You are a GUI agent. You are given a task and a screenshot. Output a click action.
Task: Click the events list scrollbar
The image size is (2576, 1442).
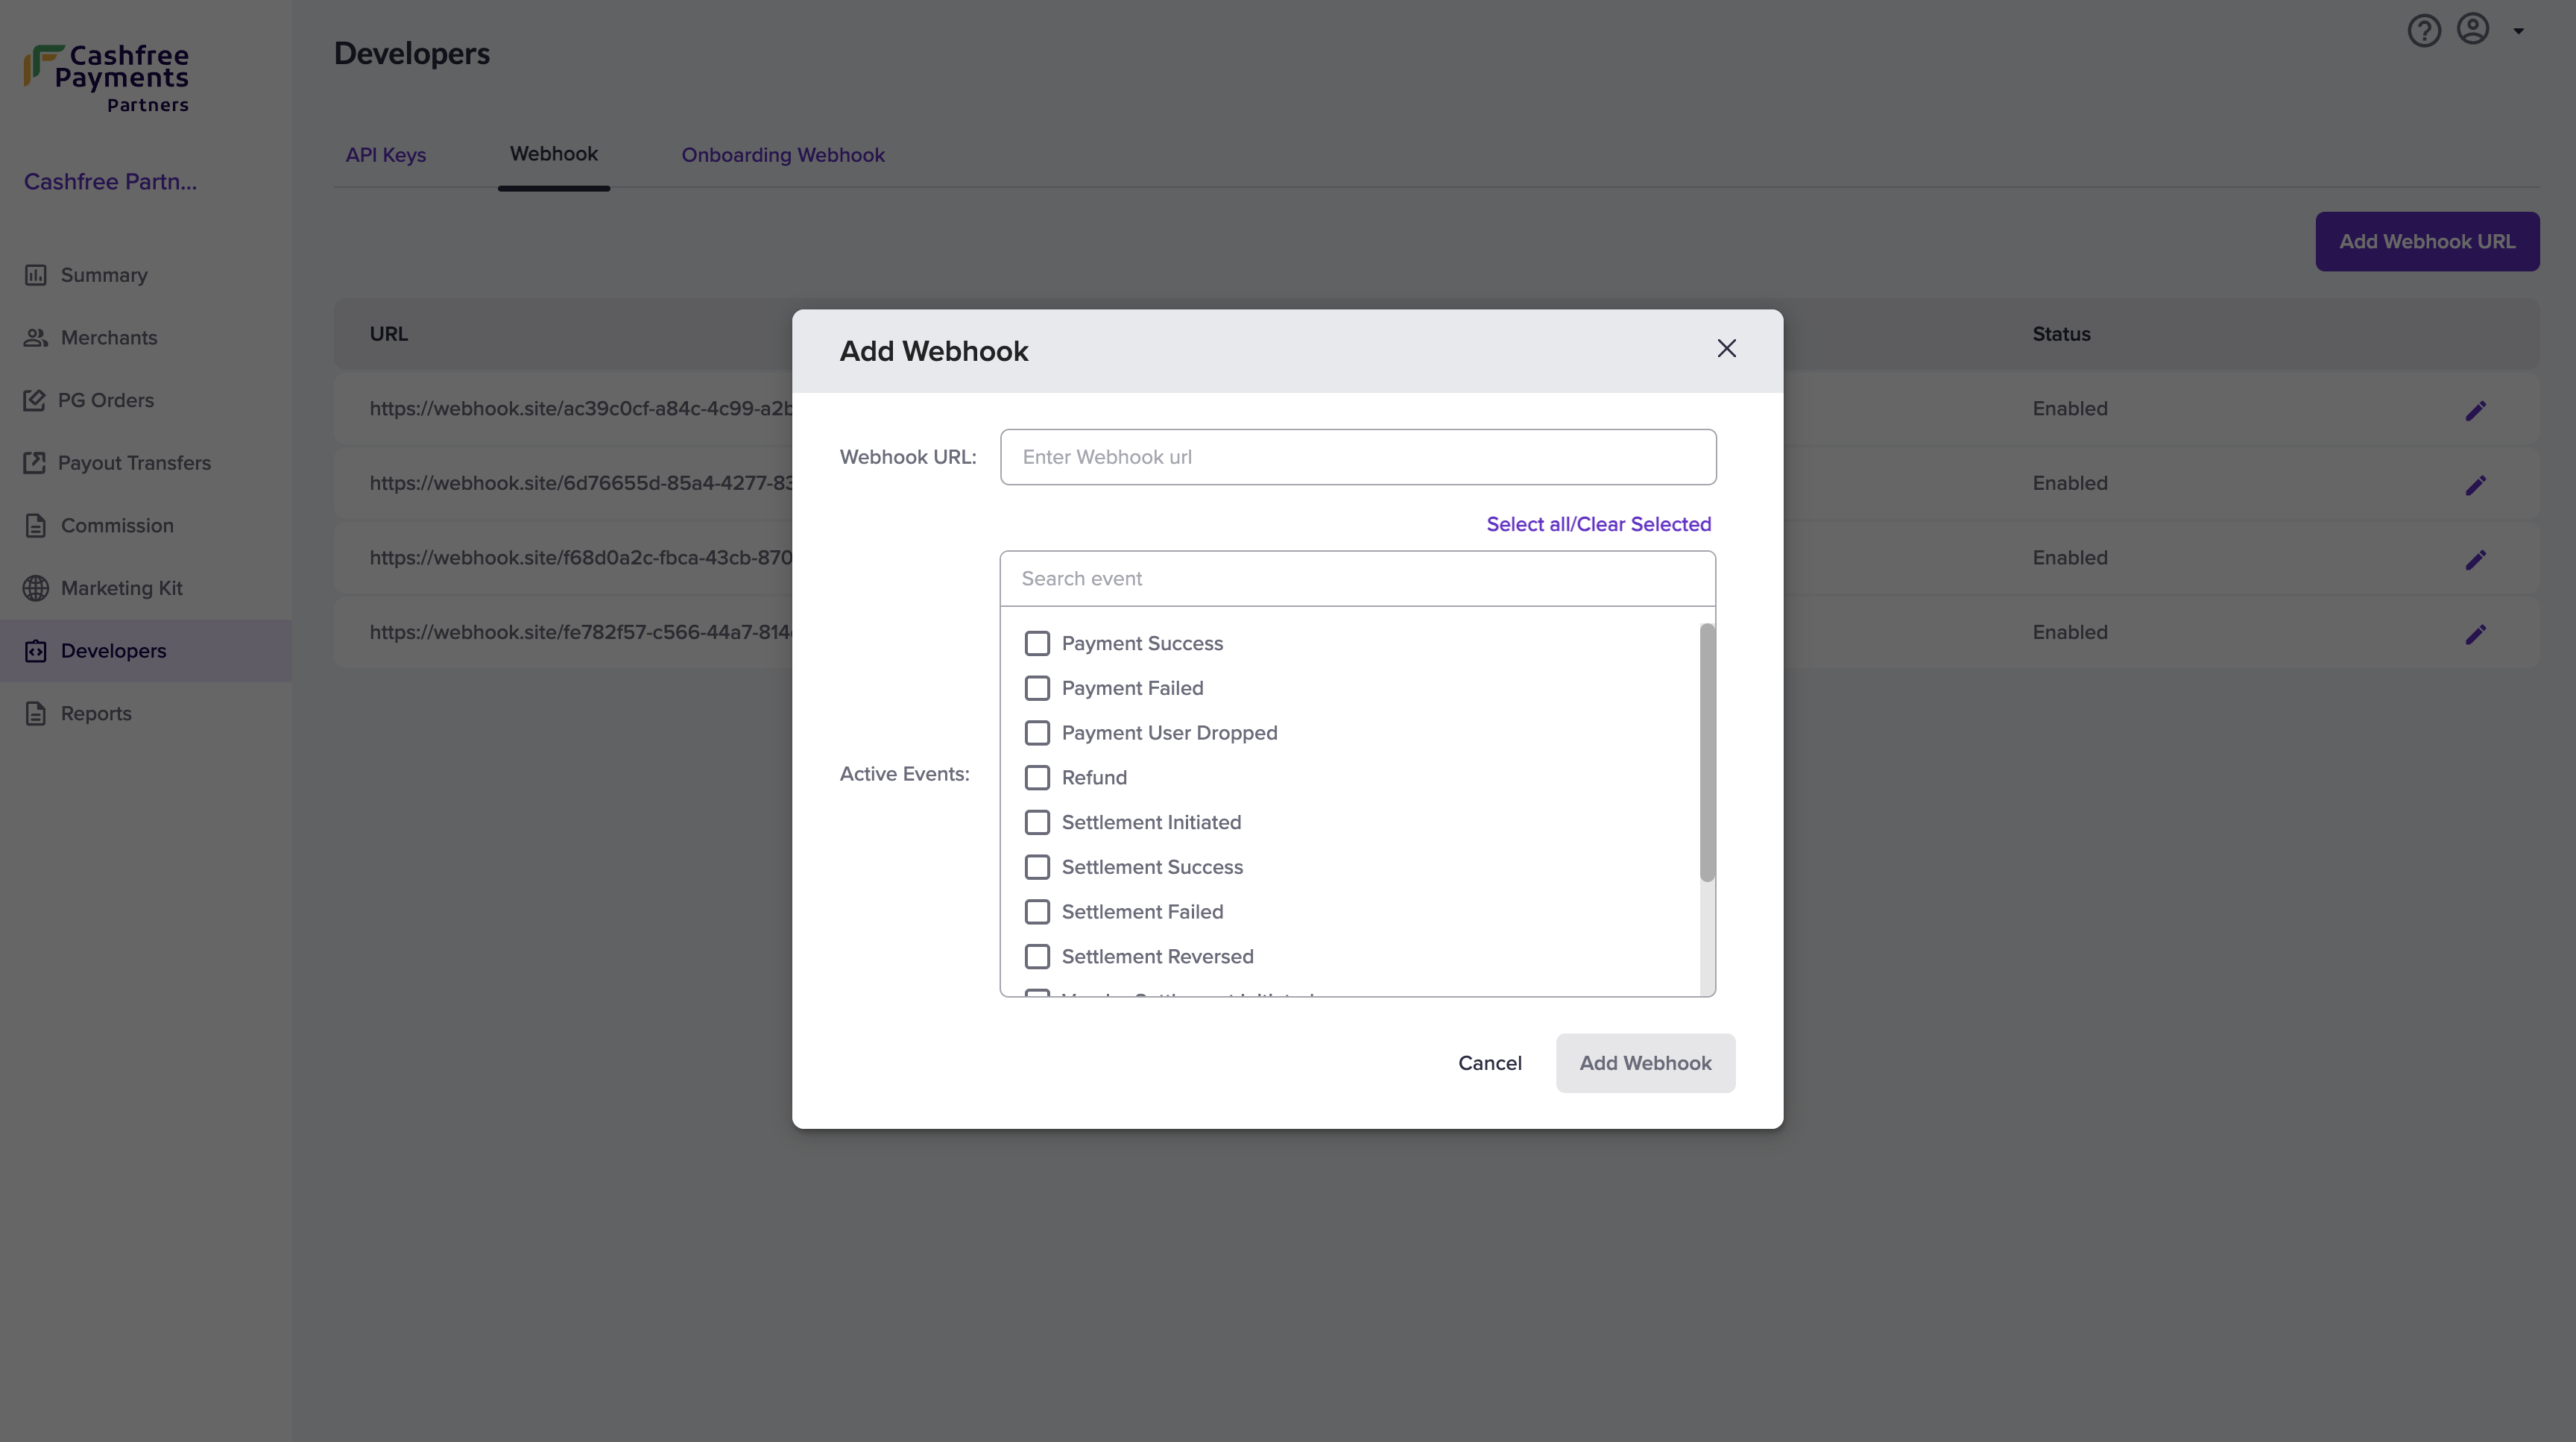coord(1707,752)
